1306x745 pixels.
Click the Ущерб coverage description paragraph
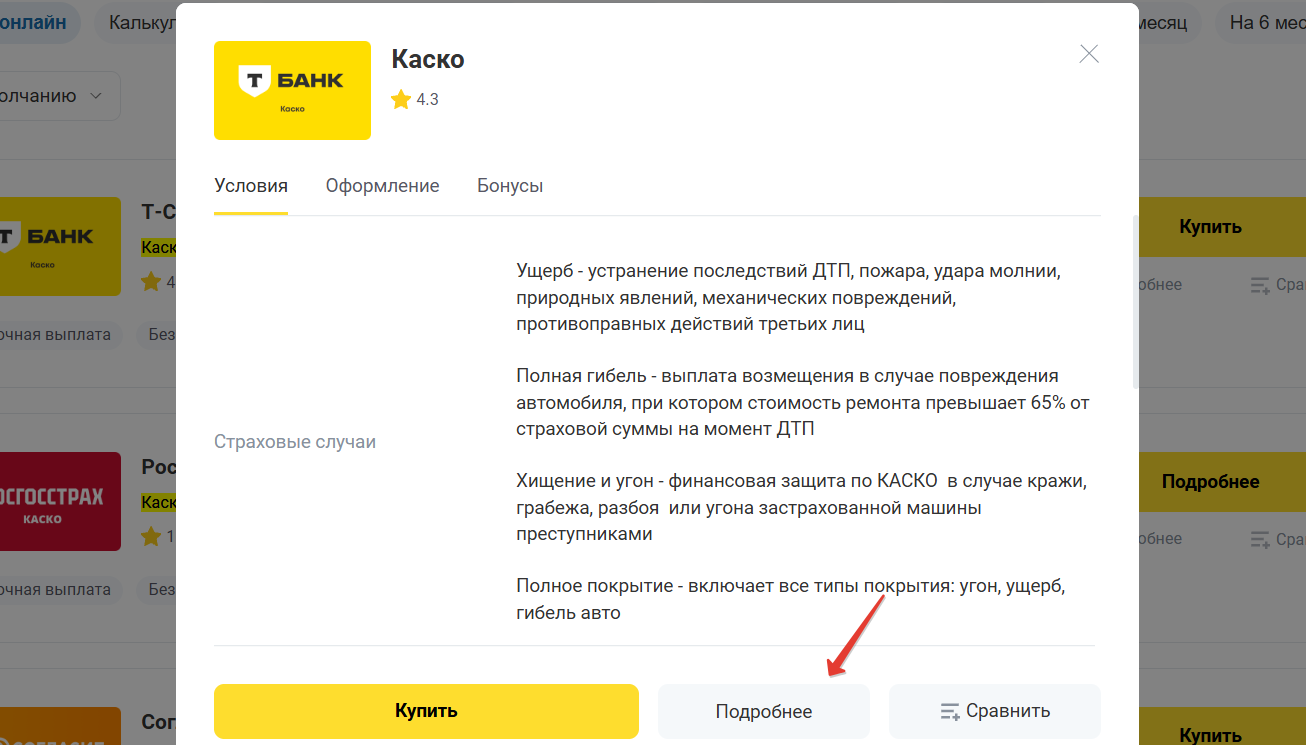click(788, 297)
